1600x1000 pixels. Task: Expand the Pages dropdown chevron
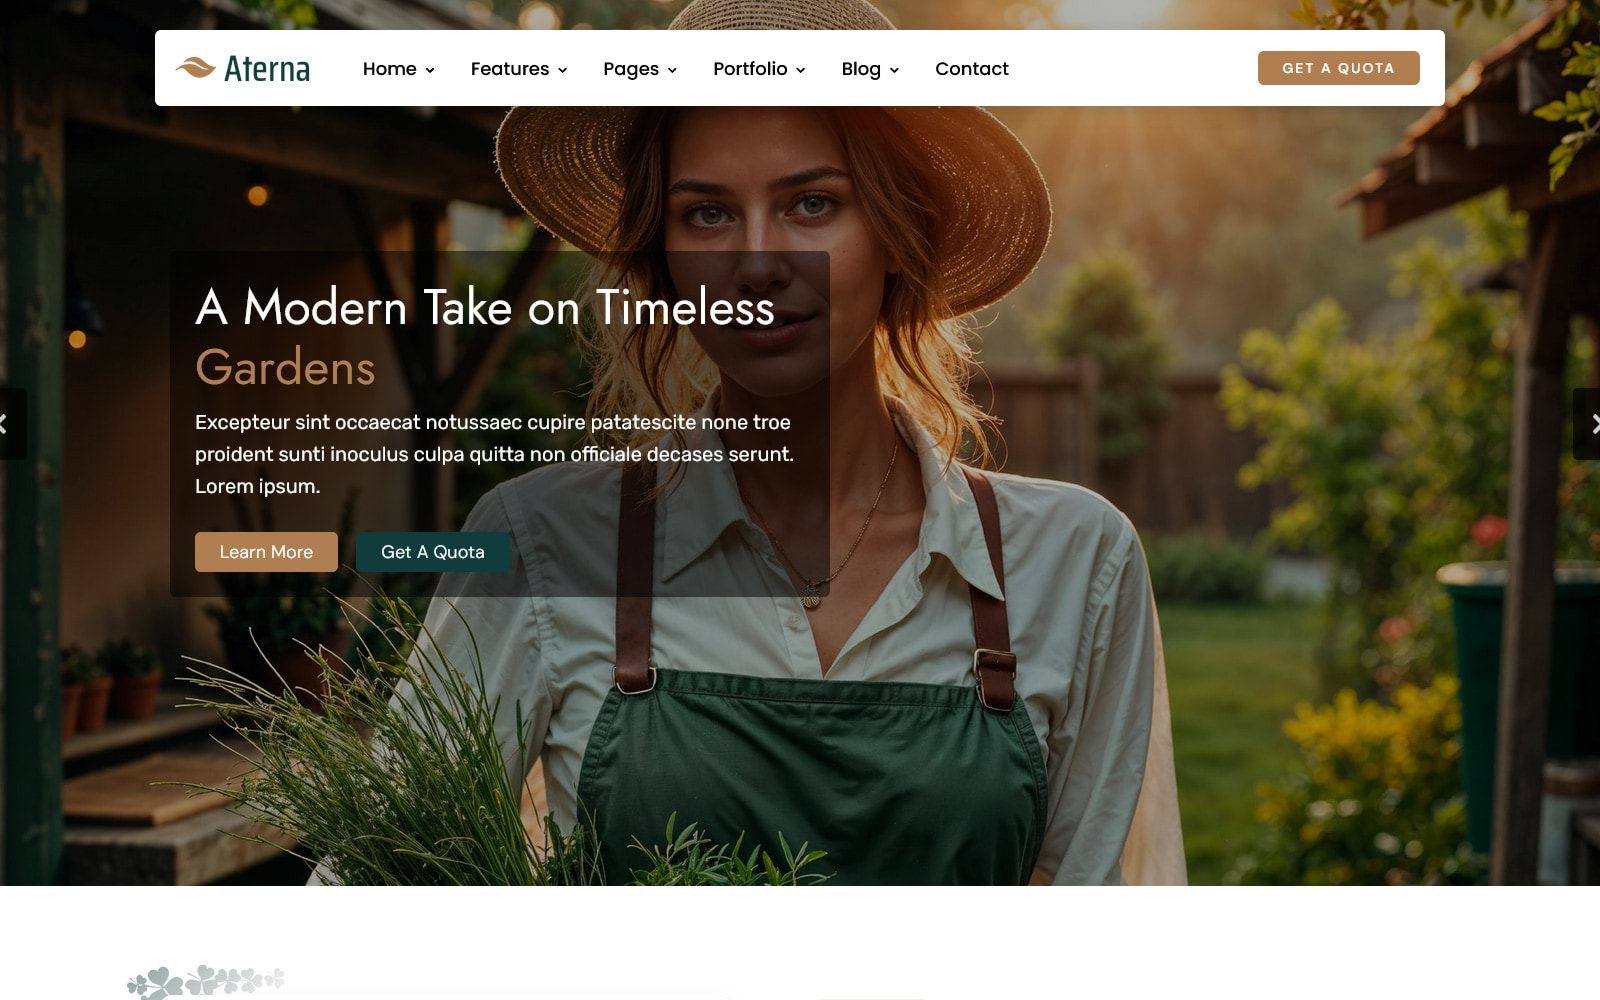(672, 70)
